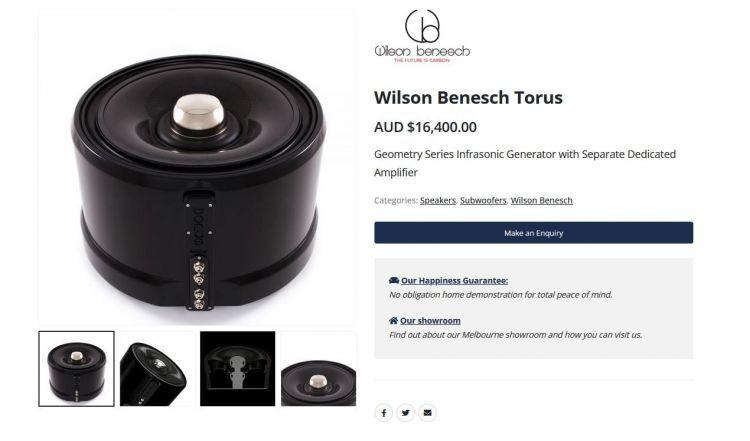Select the fourth thumbnail showing top view

(x=319, y=369)
